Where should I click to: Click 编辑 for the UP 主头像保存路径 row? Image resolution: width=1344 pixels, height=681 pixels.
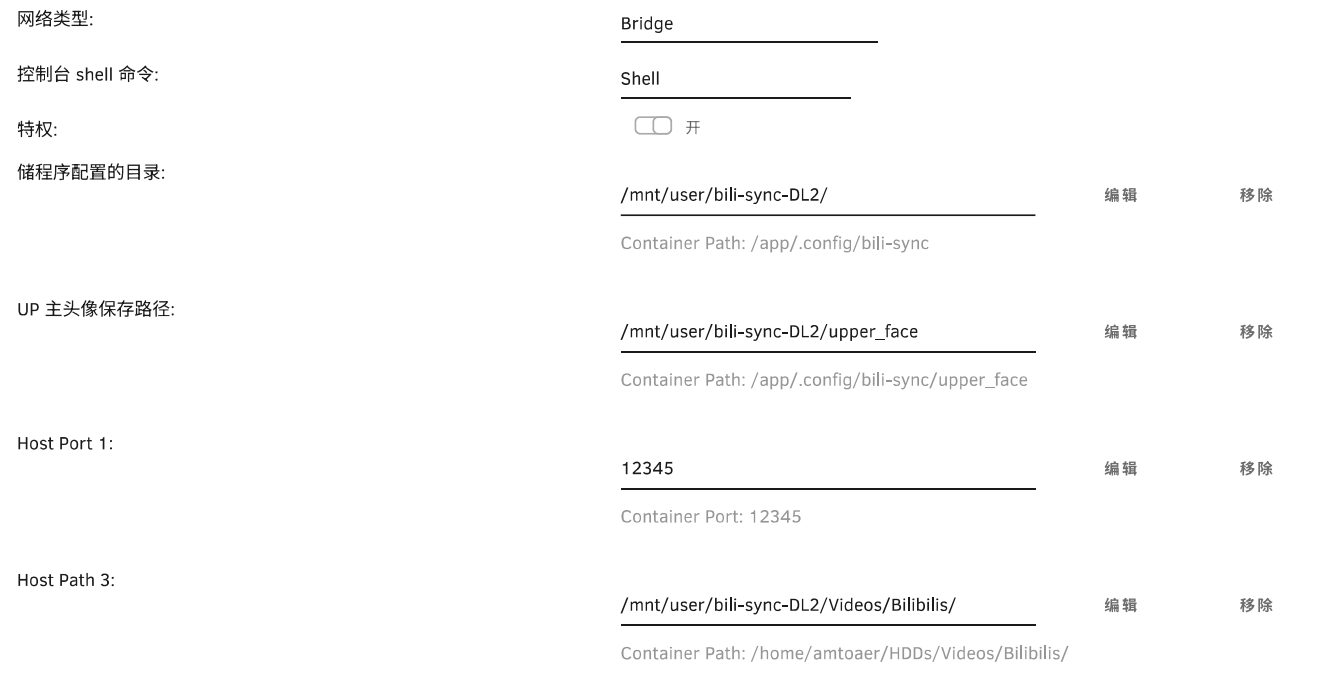(x=1120, y=332)
